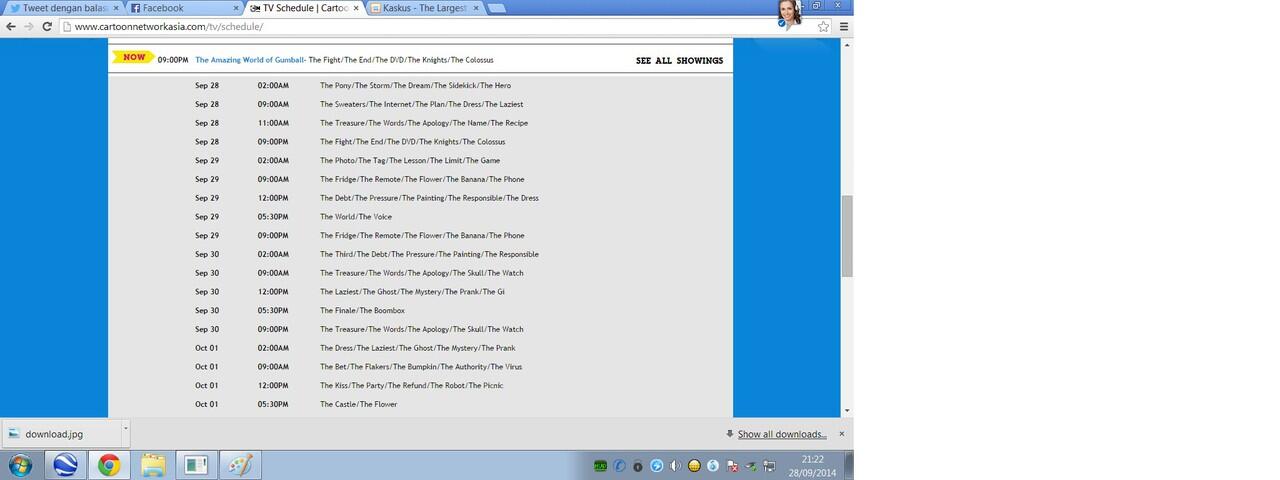Close the Kaskus tab
Screen dimensions: 1280x480
point(476,8)
